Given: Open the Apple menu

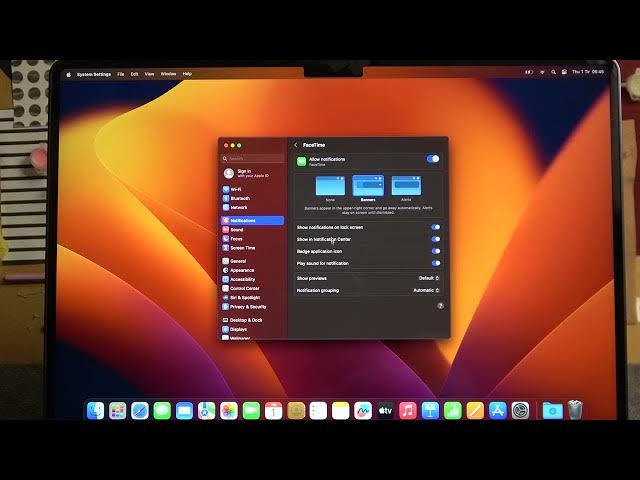Looking at the screenshot, I should [x=69, y=74].
